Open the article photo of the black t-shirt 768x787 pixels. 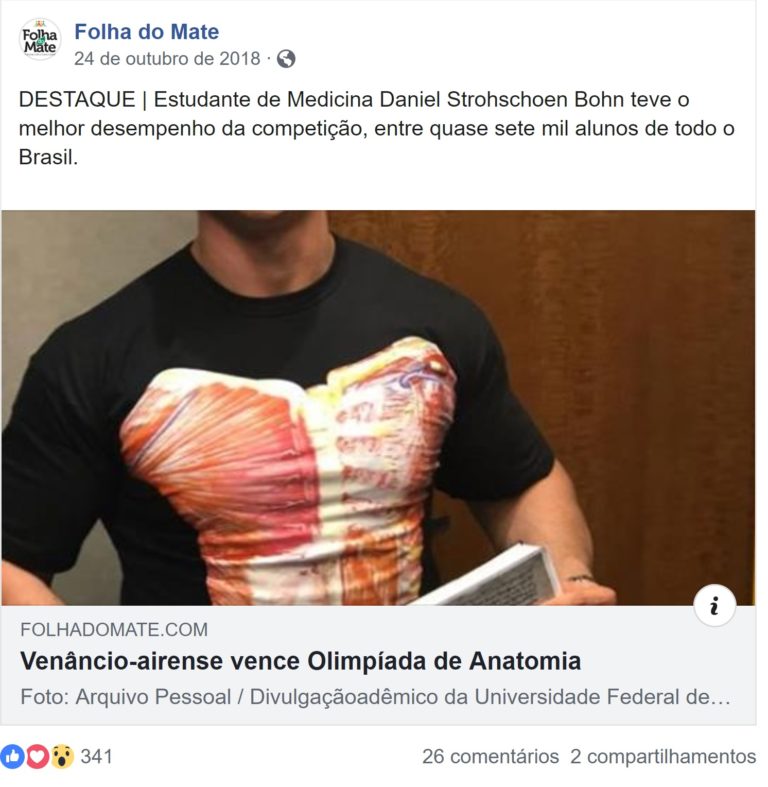pyautogui.click(x=378, y=408)
